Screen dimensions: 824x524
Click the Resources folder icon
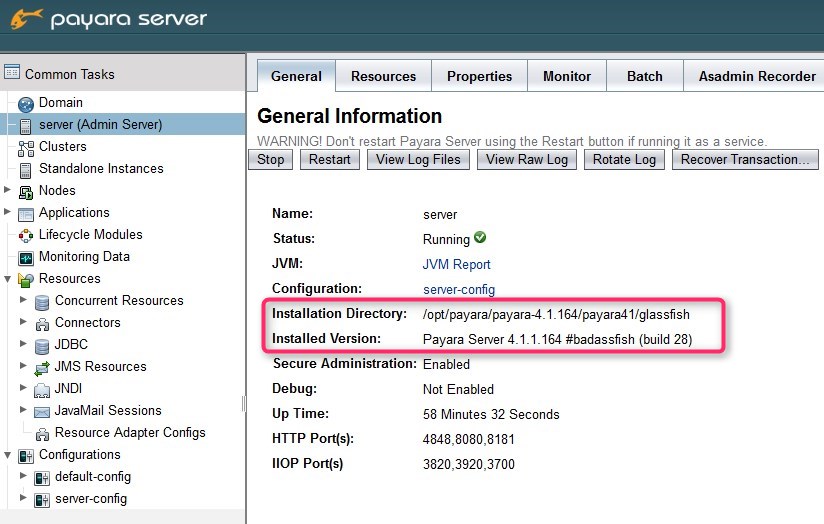click(x=26, y=280)
